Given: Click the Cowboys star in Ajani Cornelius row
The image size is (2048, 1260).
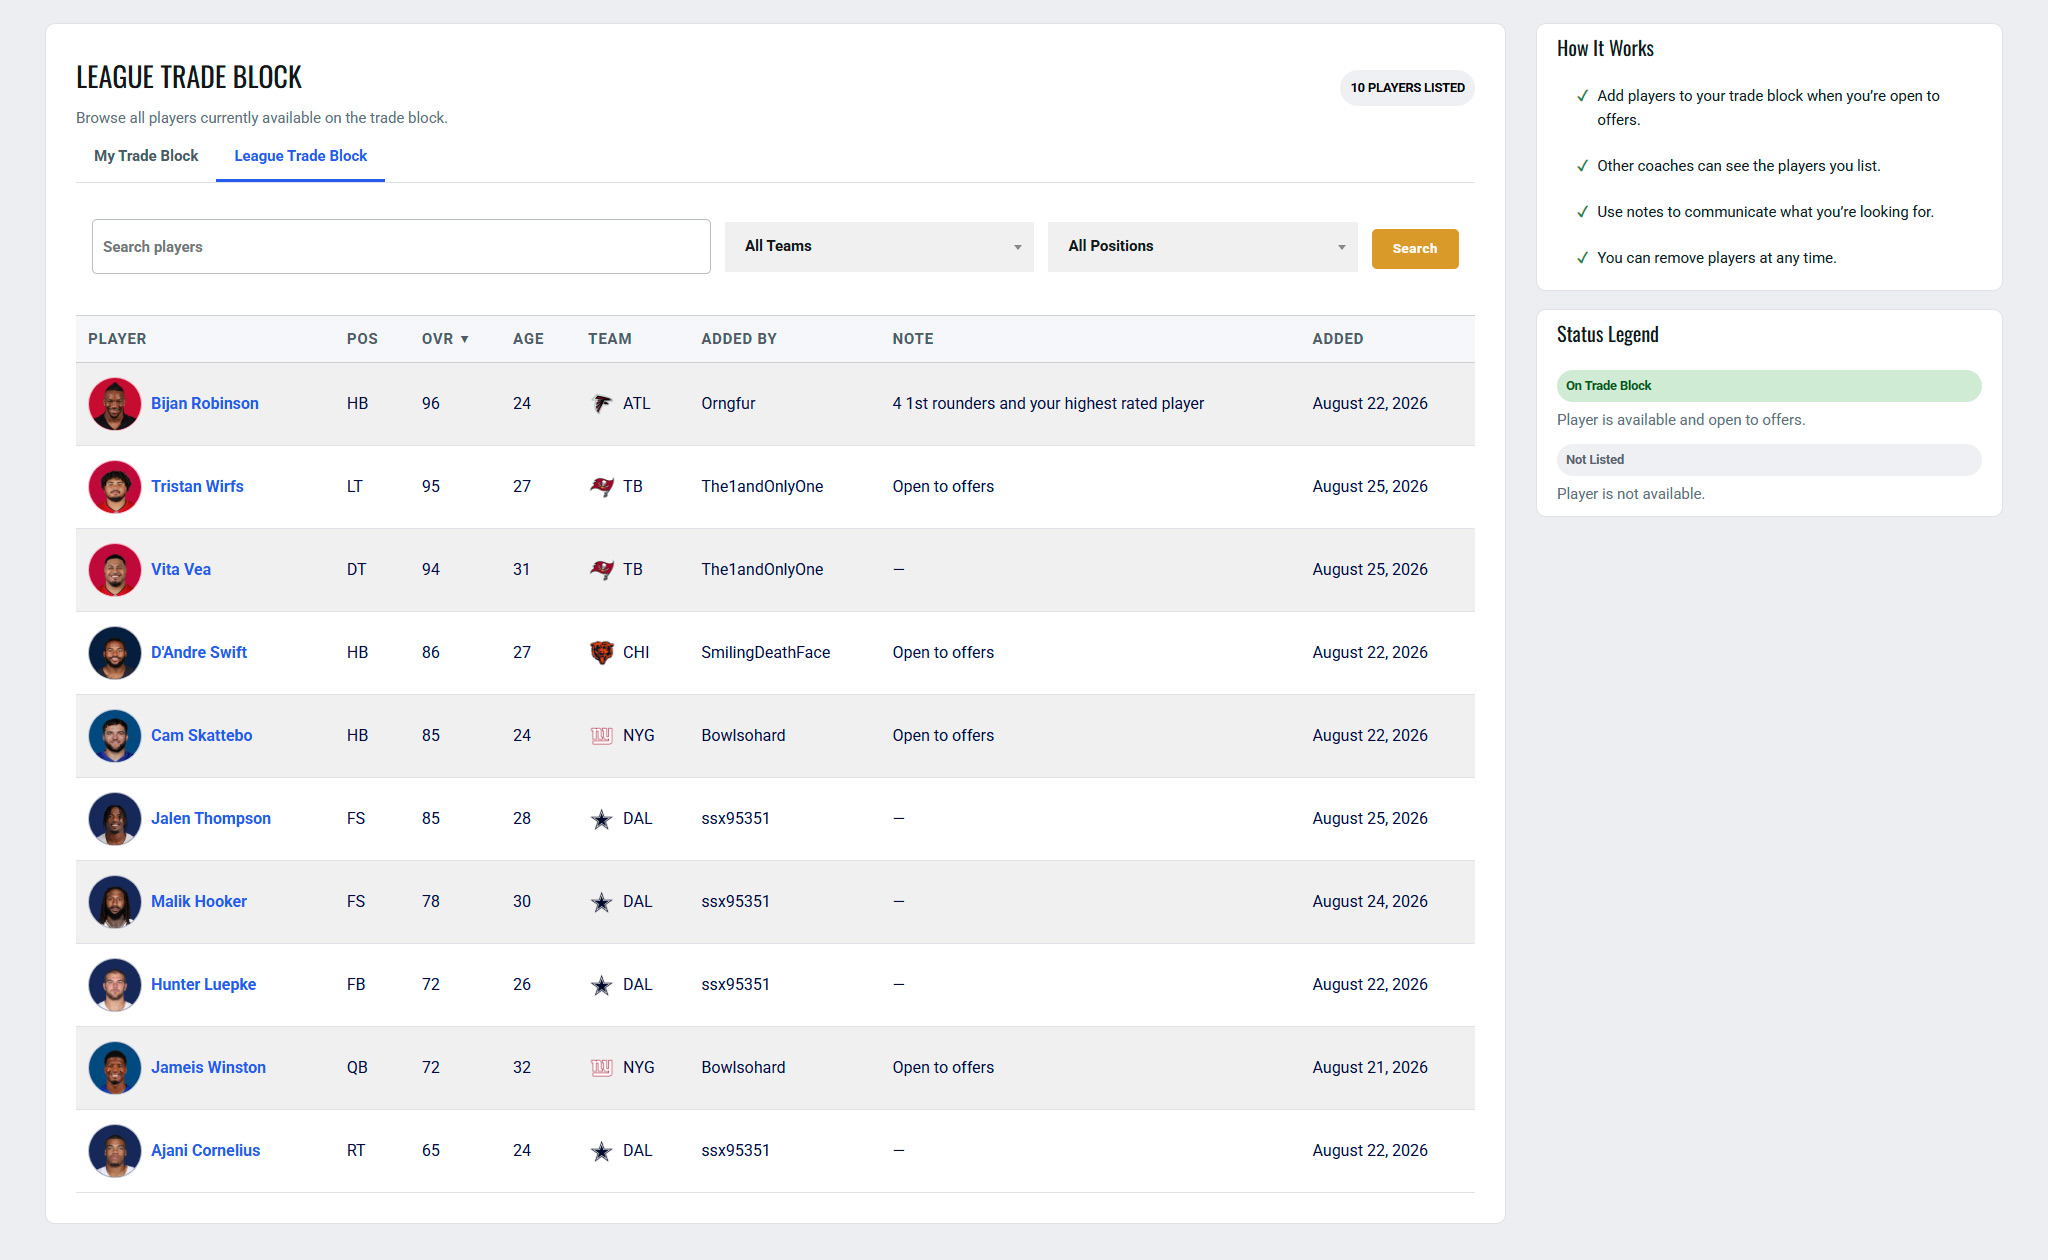Looking at the screenshot, I should pyautogui.click(x=601, y=1151).
